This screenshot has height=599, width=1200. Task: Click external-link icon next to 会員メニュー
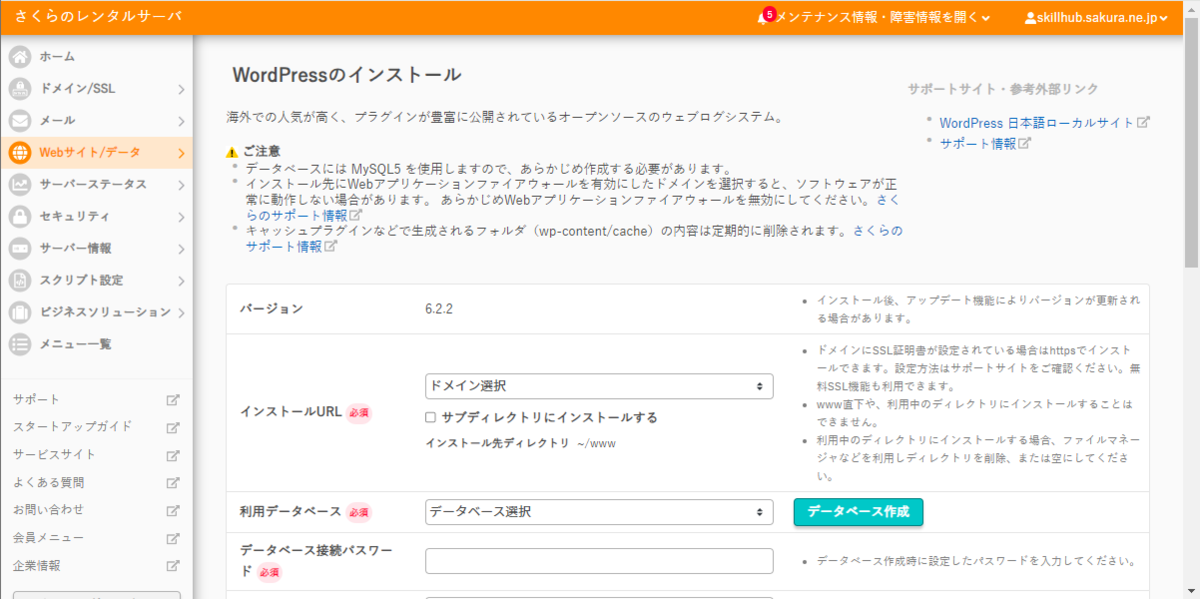point(173,538)
